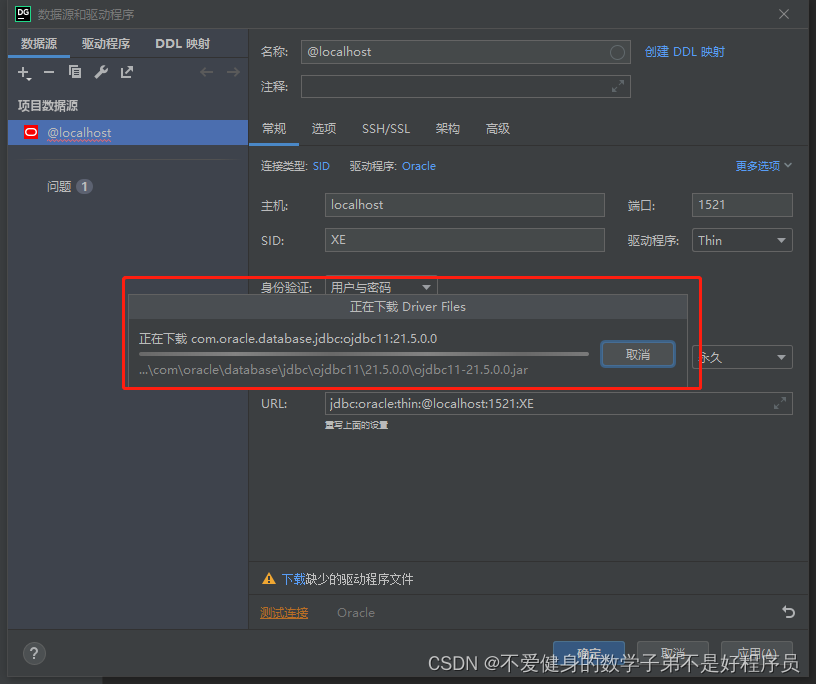Open the 用户与密码 authentication dropdown
Image resolution: width=816 pixels, height=684 pixels.
tap(381, 287)
